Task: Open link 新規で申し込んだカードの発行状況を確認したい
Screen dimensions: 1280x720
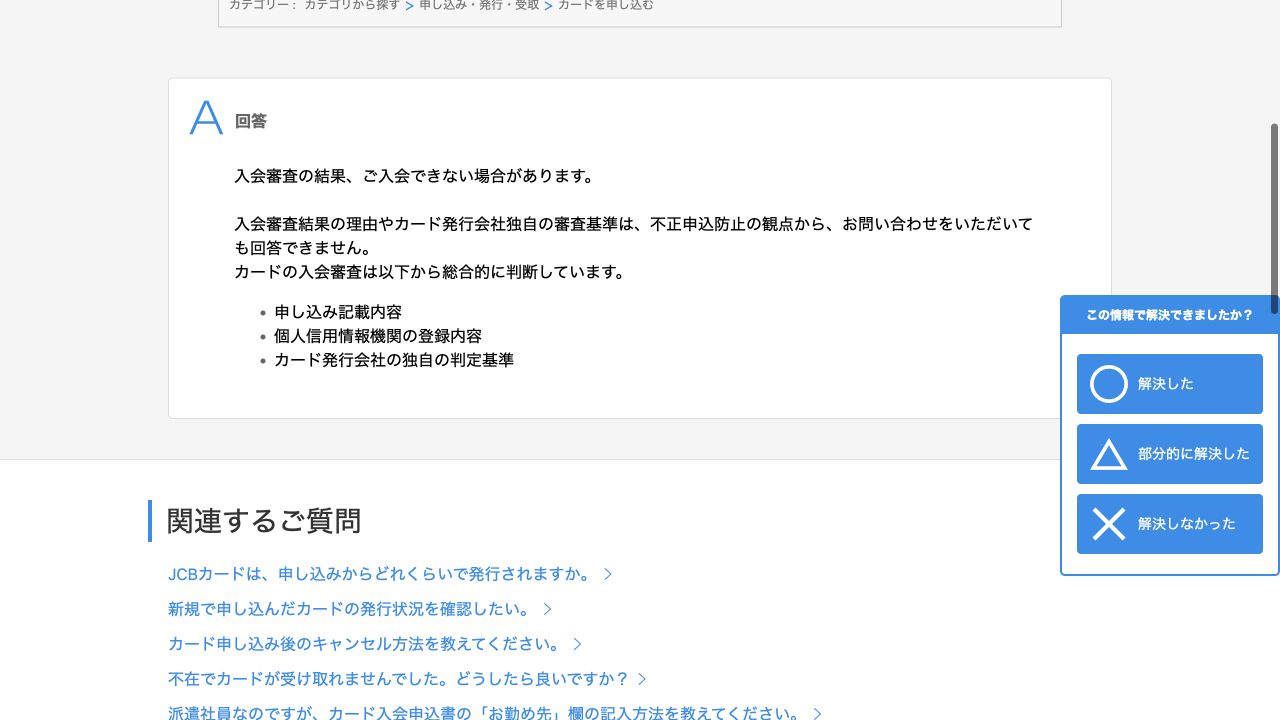Action: click(x=350, y=609)
